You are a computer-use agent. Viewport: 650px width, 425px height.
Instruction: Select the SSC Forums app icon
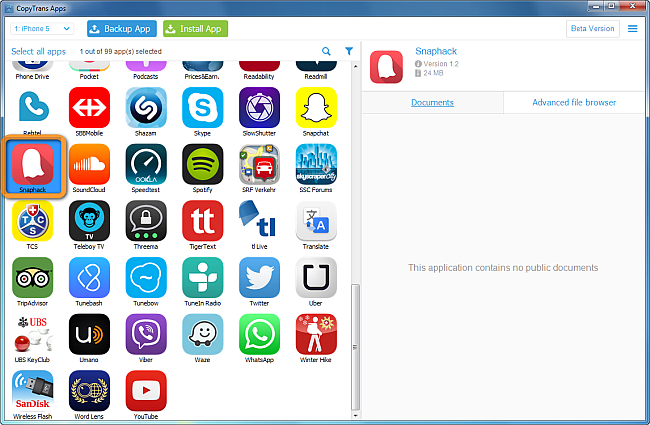tap(316, 164)
